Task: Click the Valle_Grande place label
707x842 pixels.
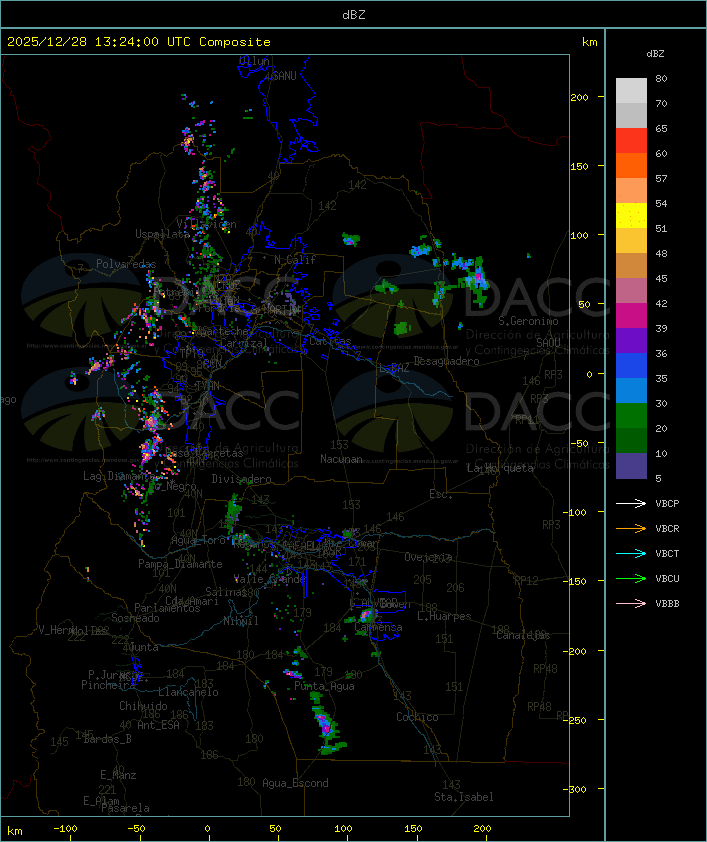Action: 270,579
